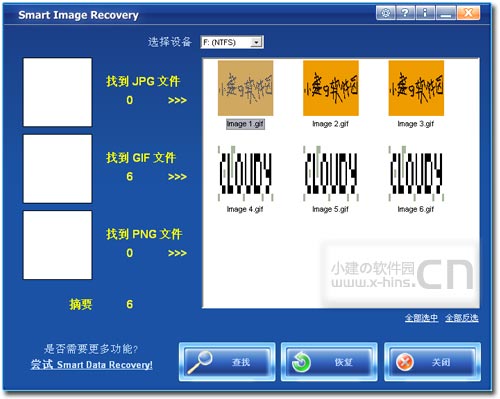Open the settings gear icon in title bar
500x399 pixels.
(x=386, y=13)
